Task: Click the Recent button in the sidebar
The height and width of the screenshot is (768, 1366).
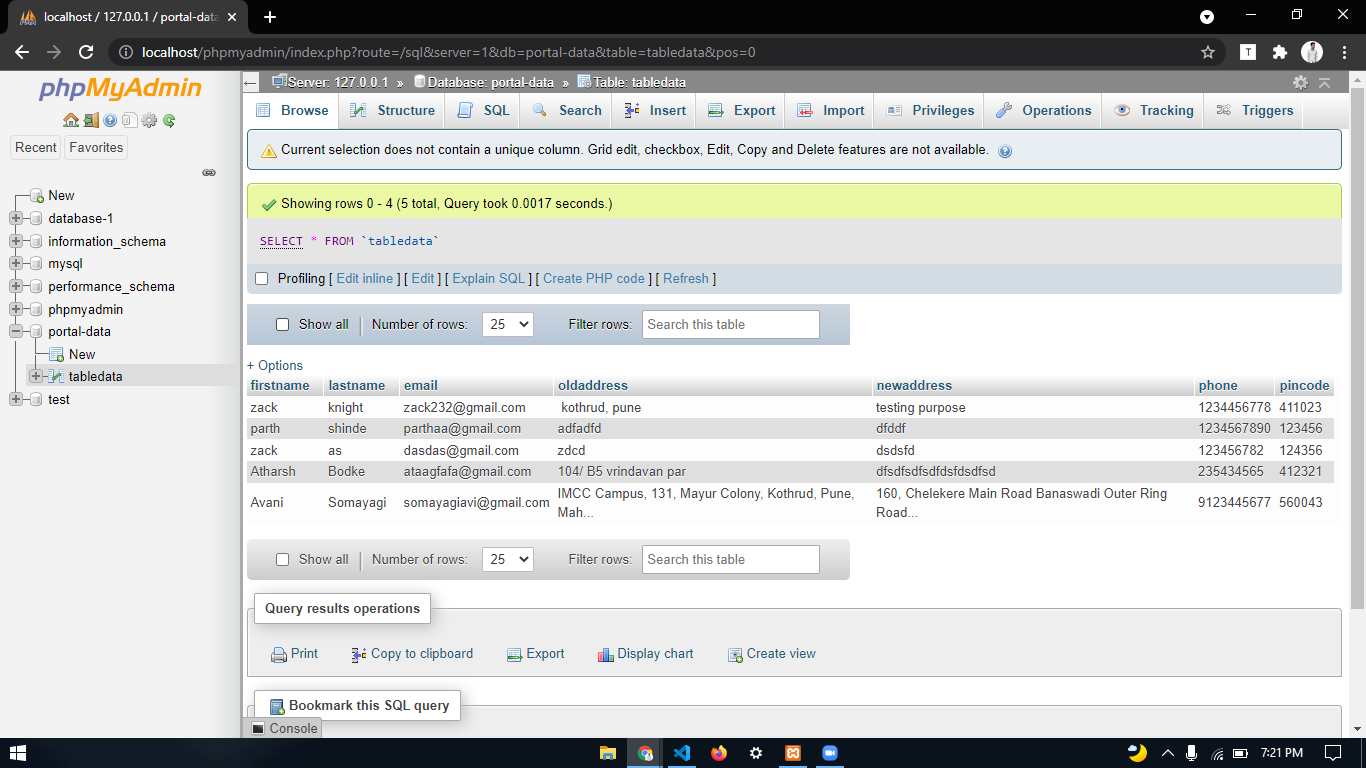Action: tap(36, 148)
